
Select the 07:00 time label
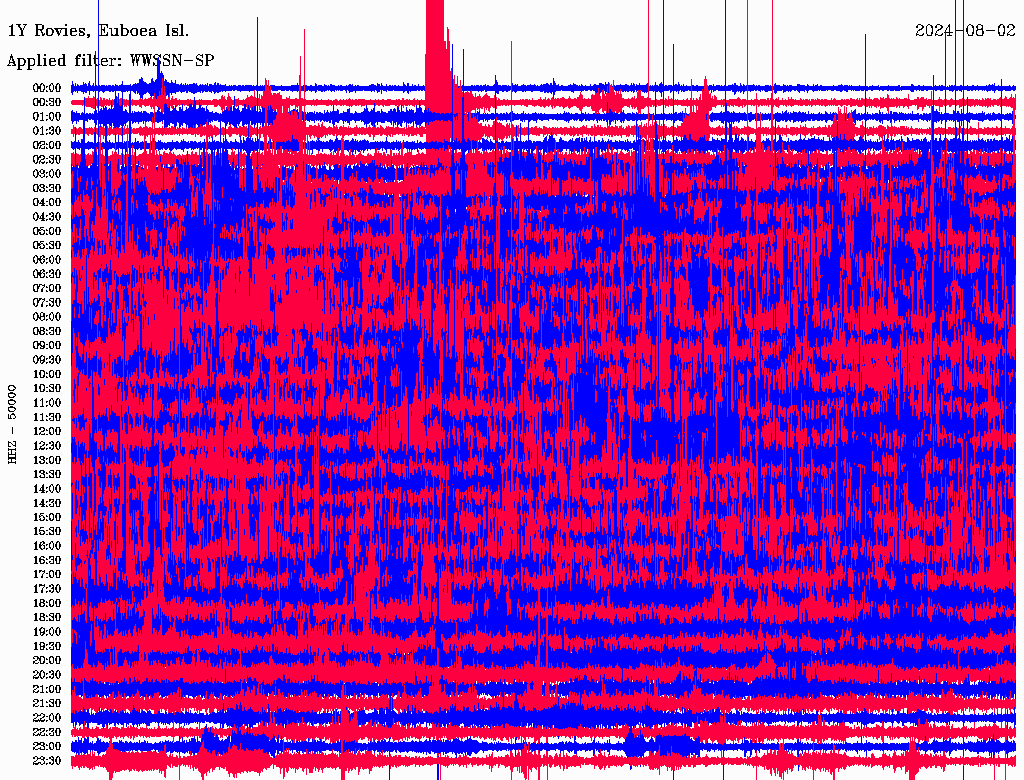click(x=47, y=289)
